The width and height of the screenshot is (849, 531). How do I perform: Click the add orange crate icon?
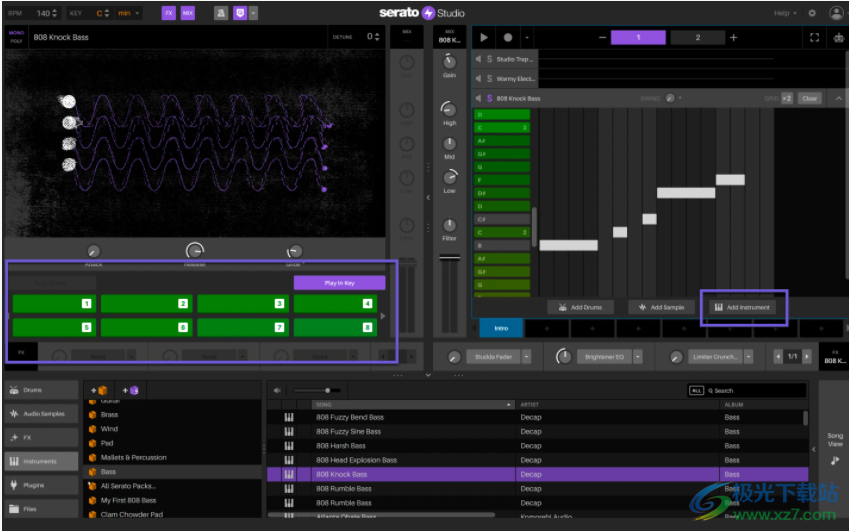click(100, 390)
